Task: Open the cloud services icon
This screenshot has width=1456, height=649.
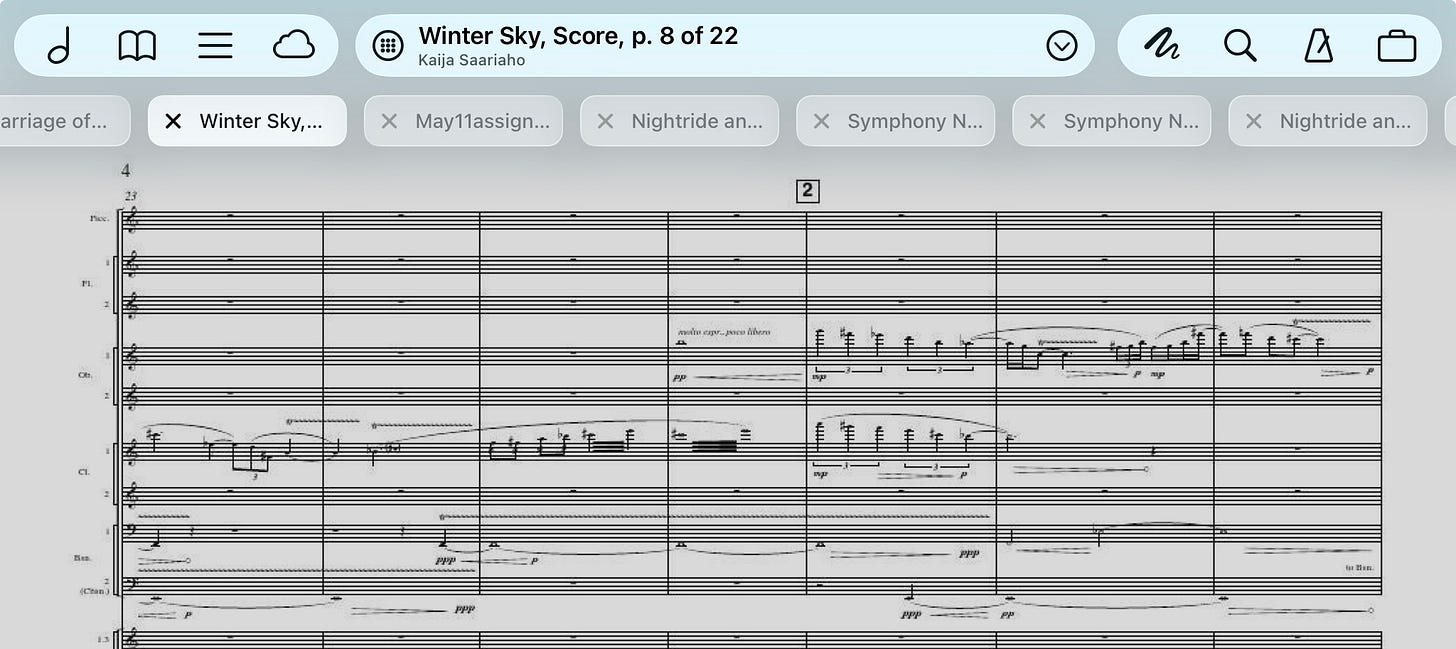Action: point(294,46)
